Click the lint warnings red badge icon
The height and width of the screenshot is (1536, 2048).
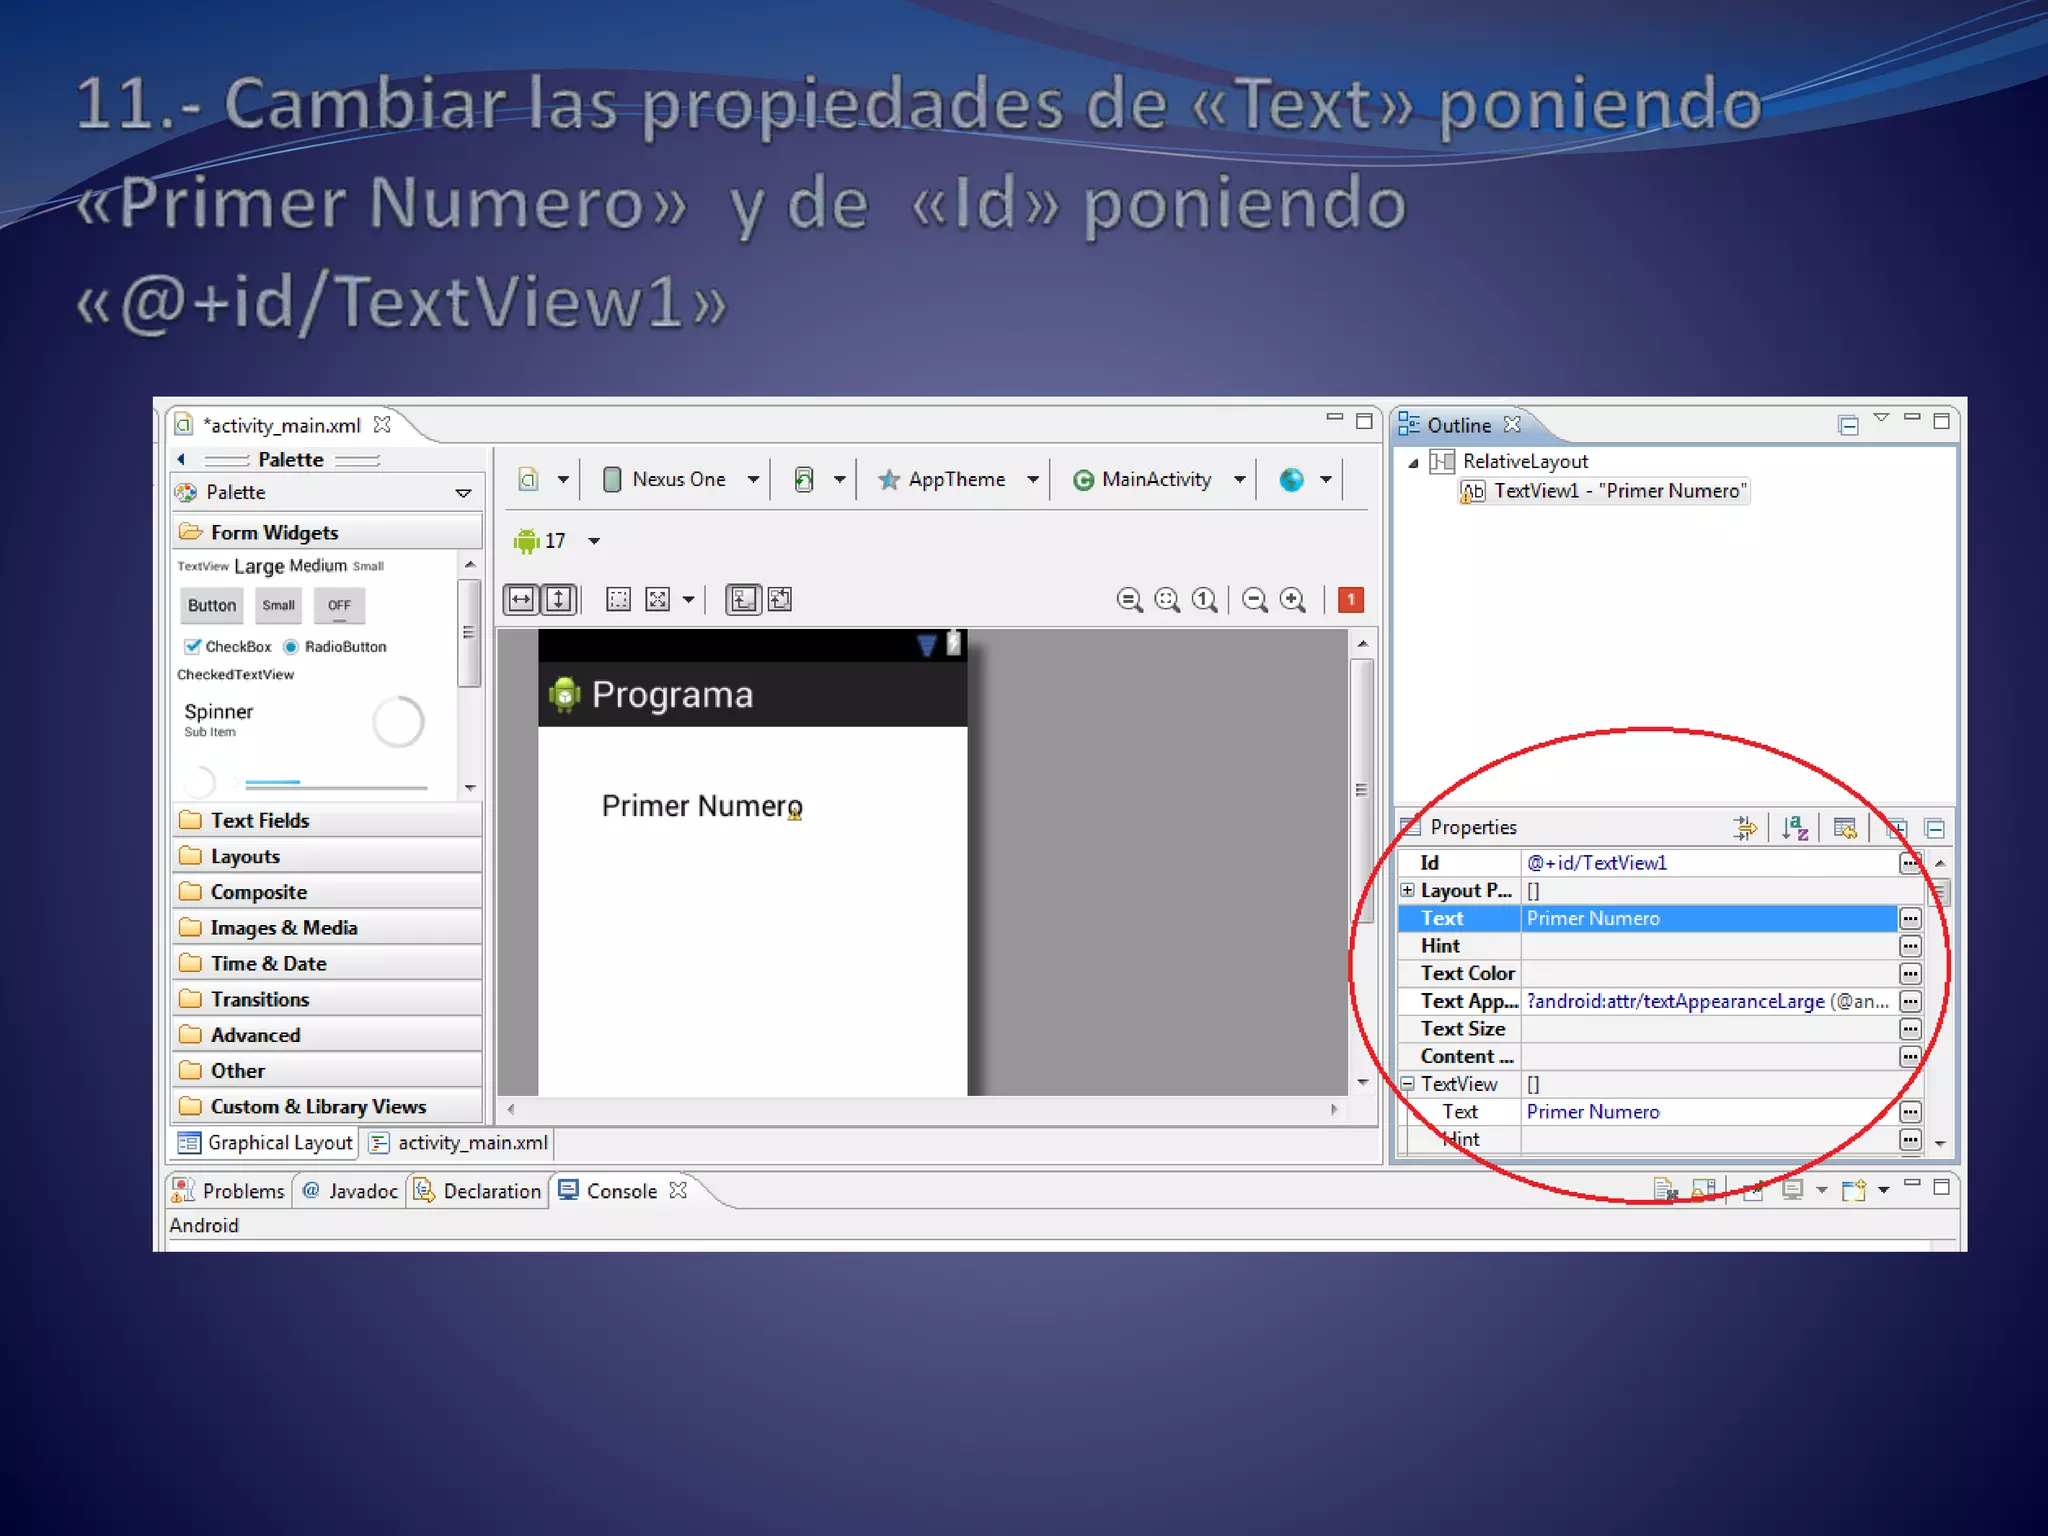point(1350,599)
